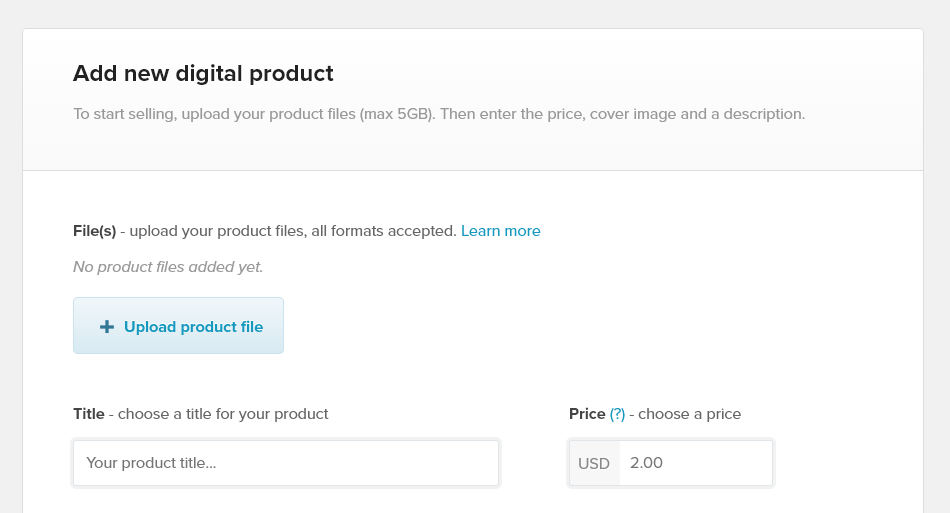This screenshot has width=950, height=513.
Task: Follow the Learn more link
Action: coord(500,231)
